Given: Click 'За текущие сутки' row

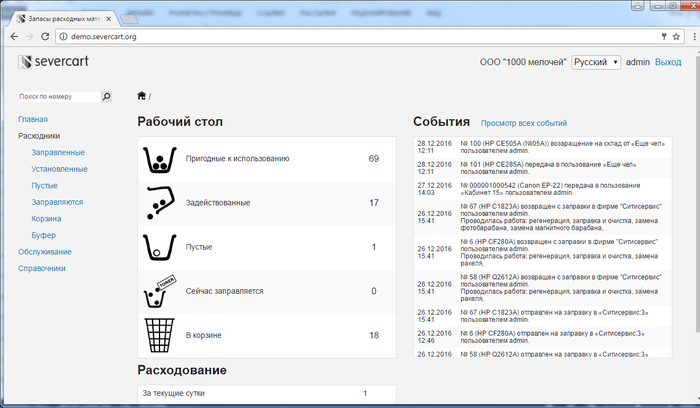Looking at the screenshot, I should tap(267, 393).
